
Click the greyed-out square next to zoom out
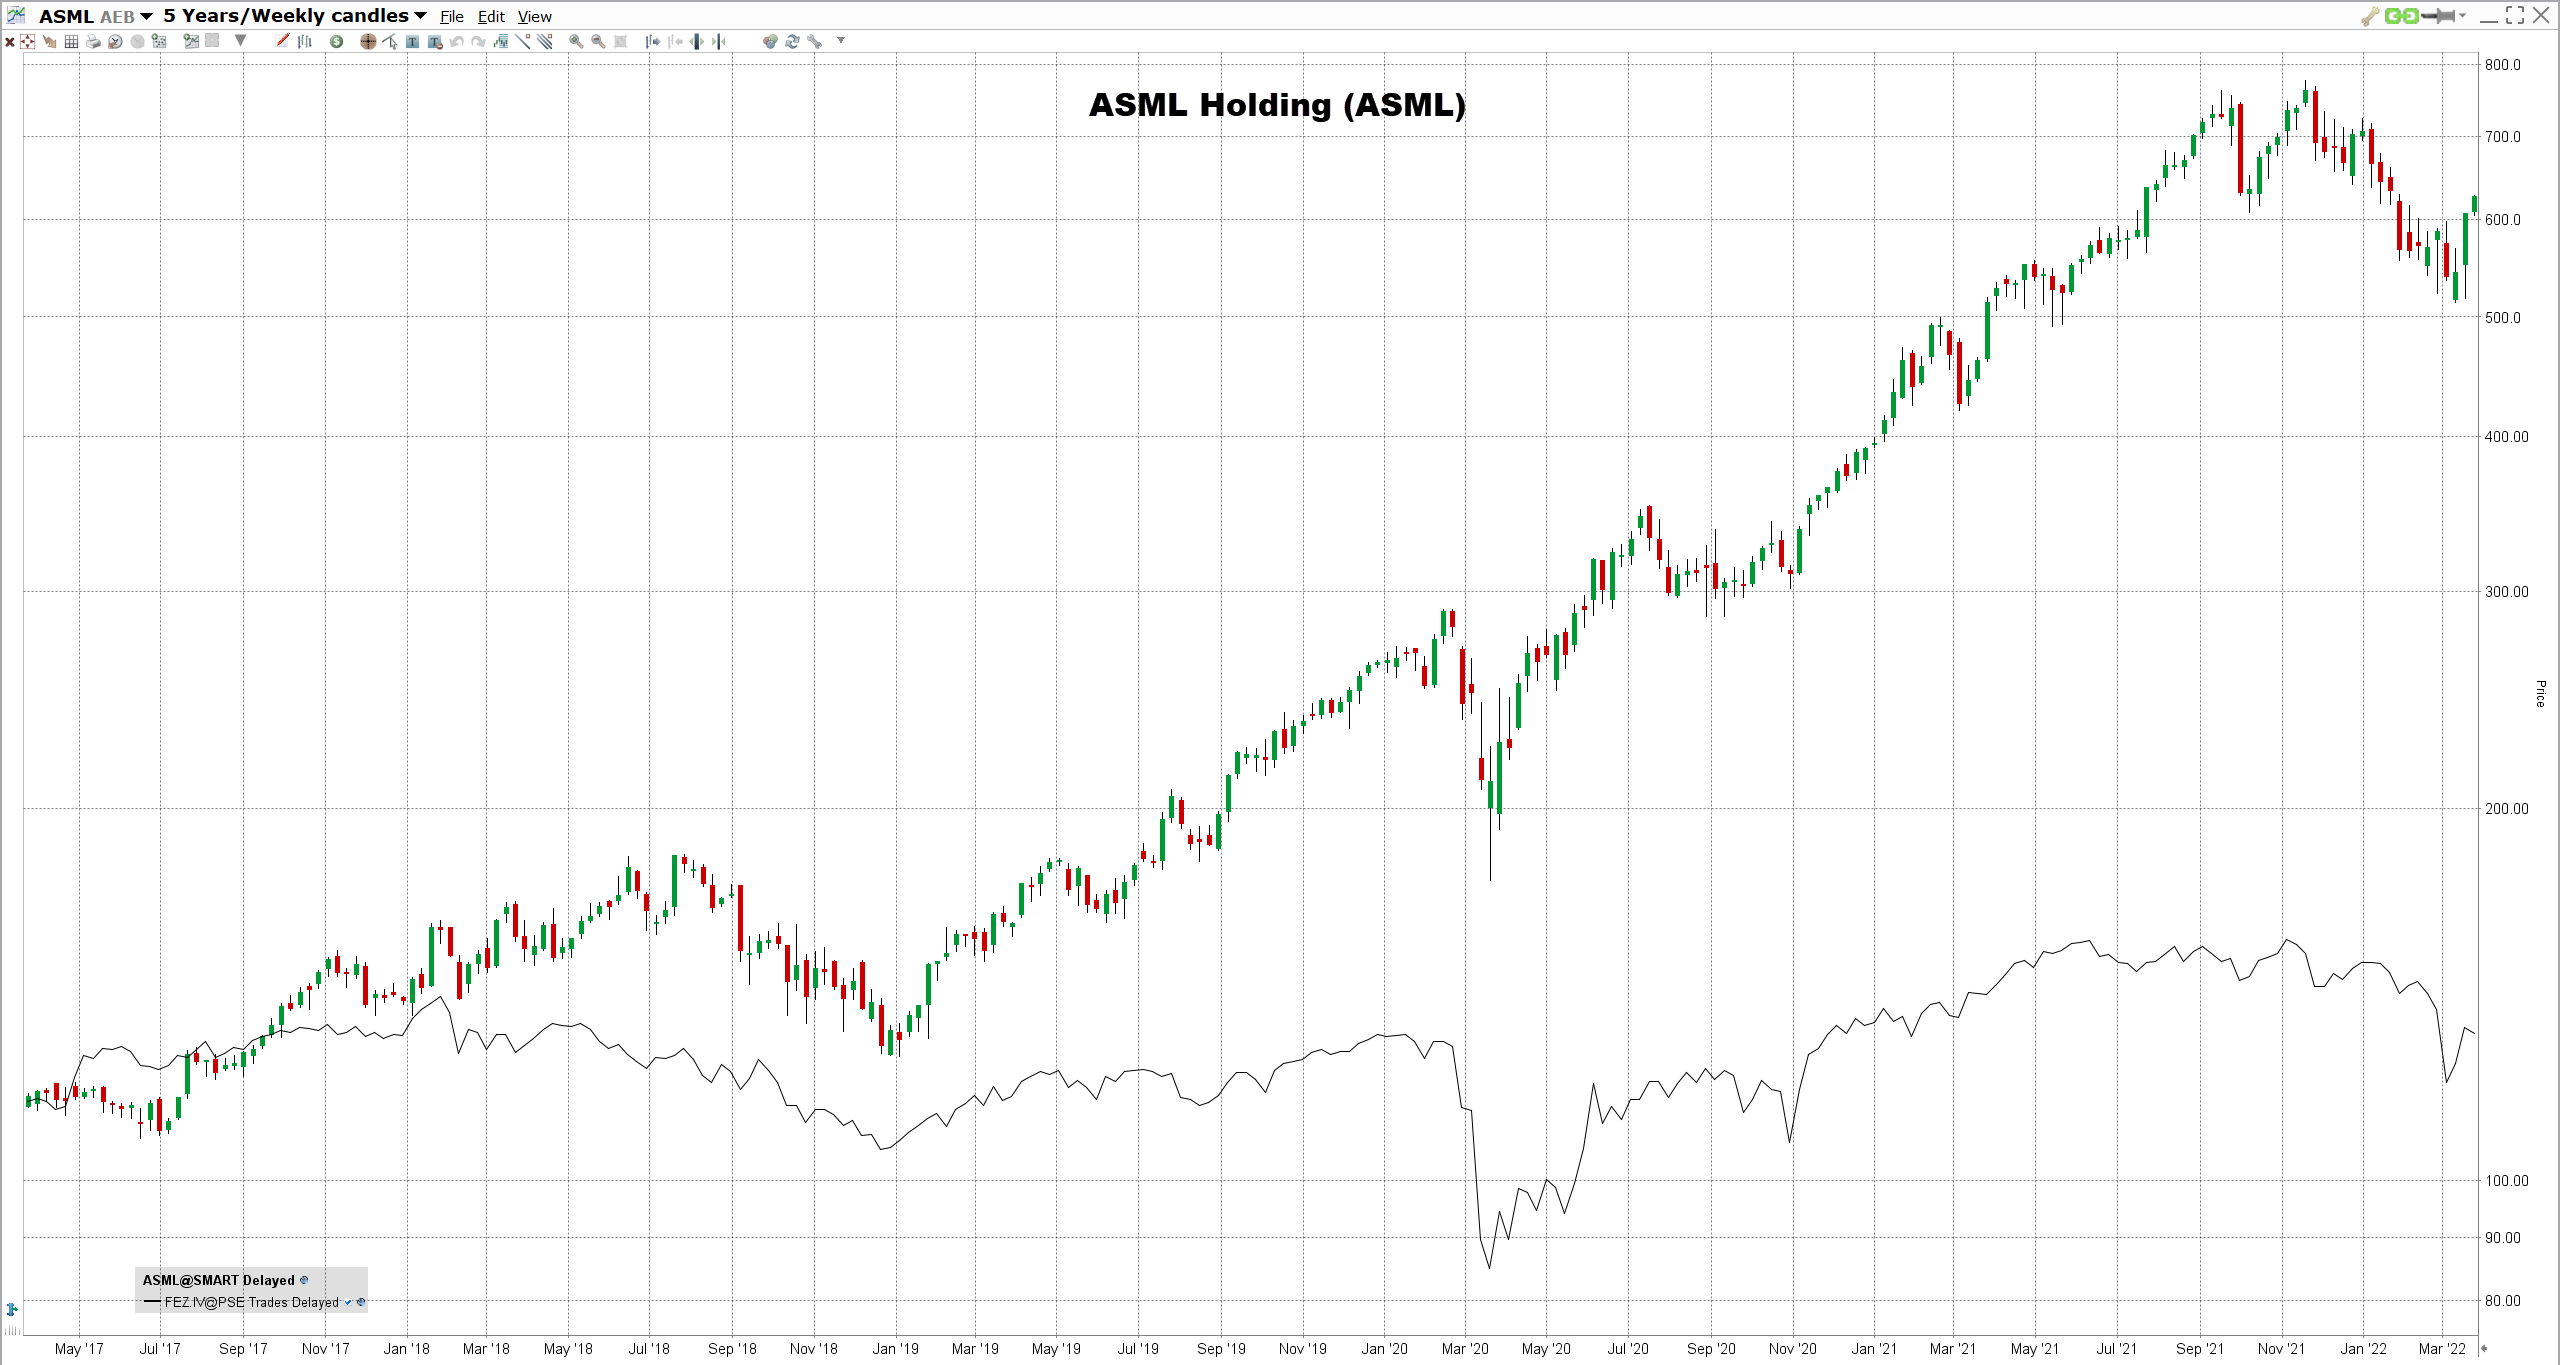pos(620,41)
